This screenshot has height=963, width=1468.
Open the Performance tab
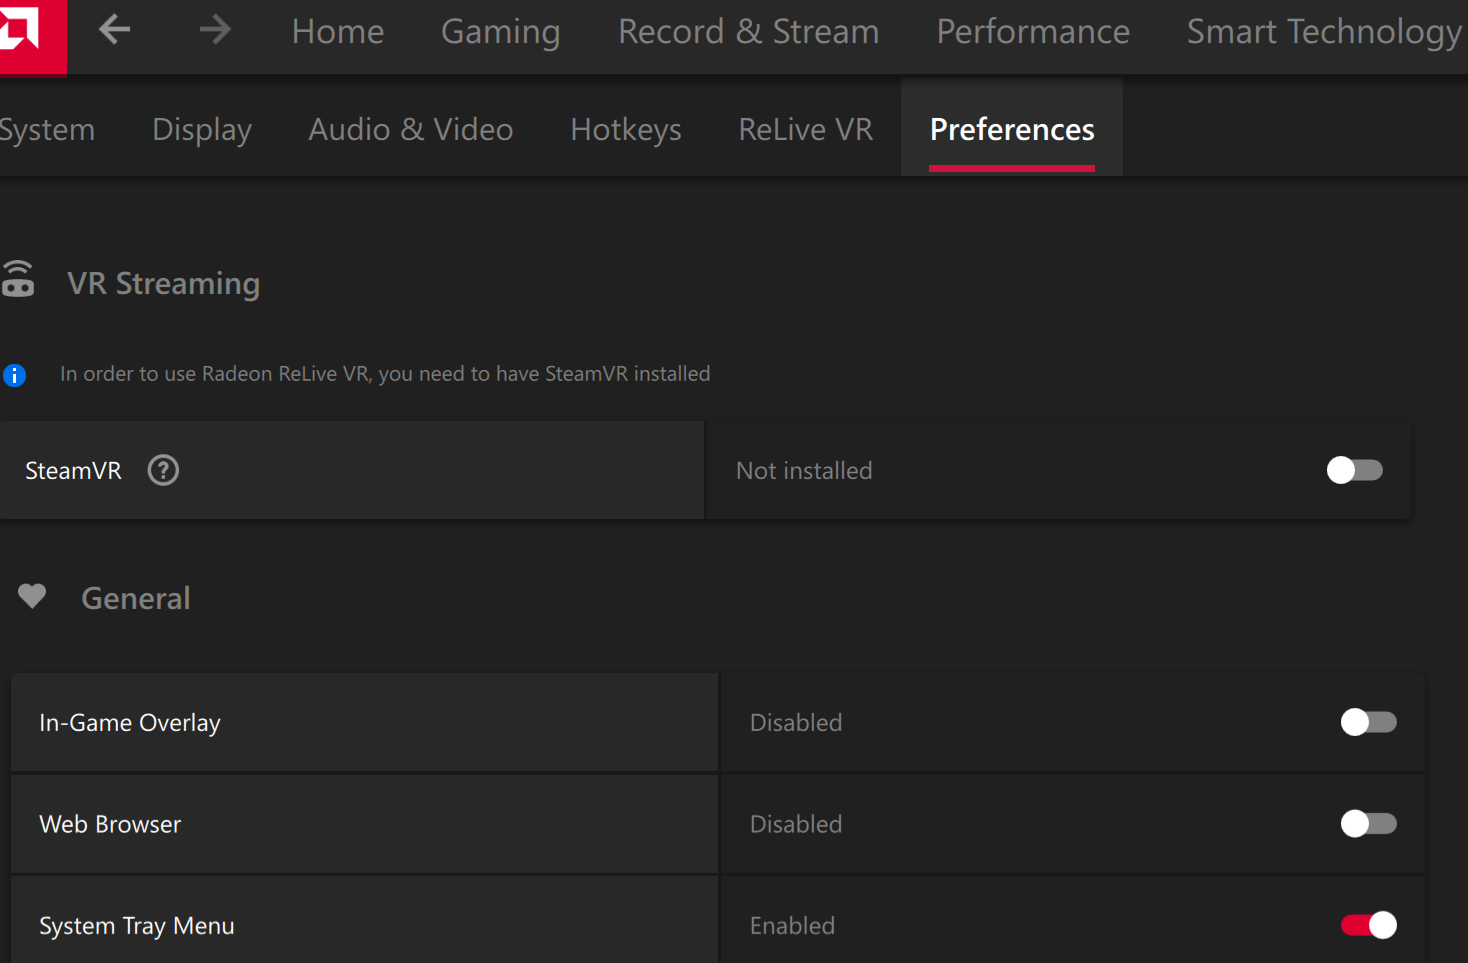[x=1033, y=32]
